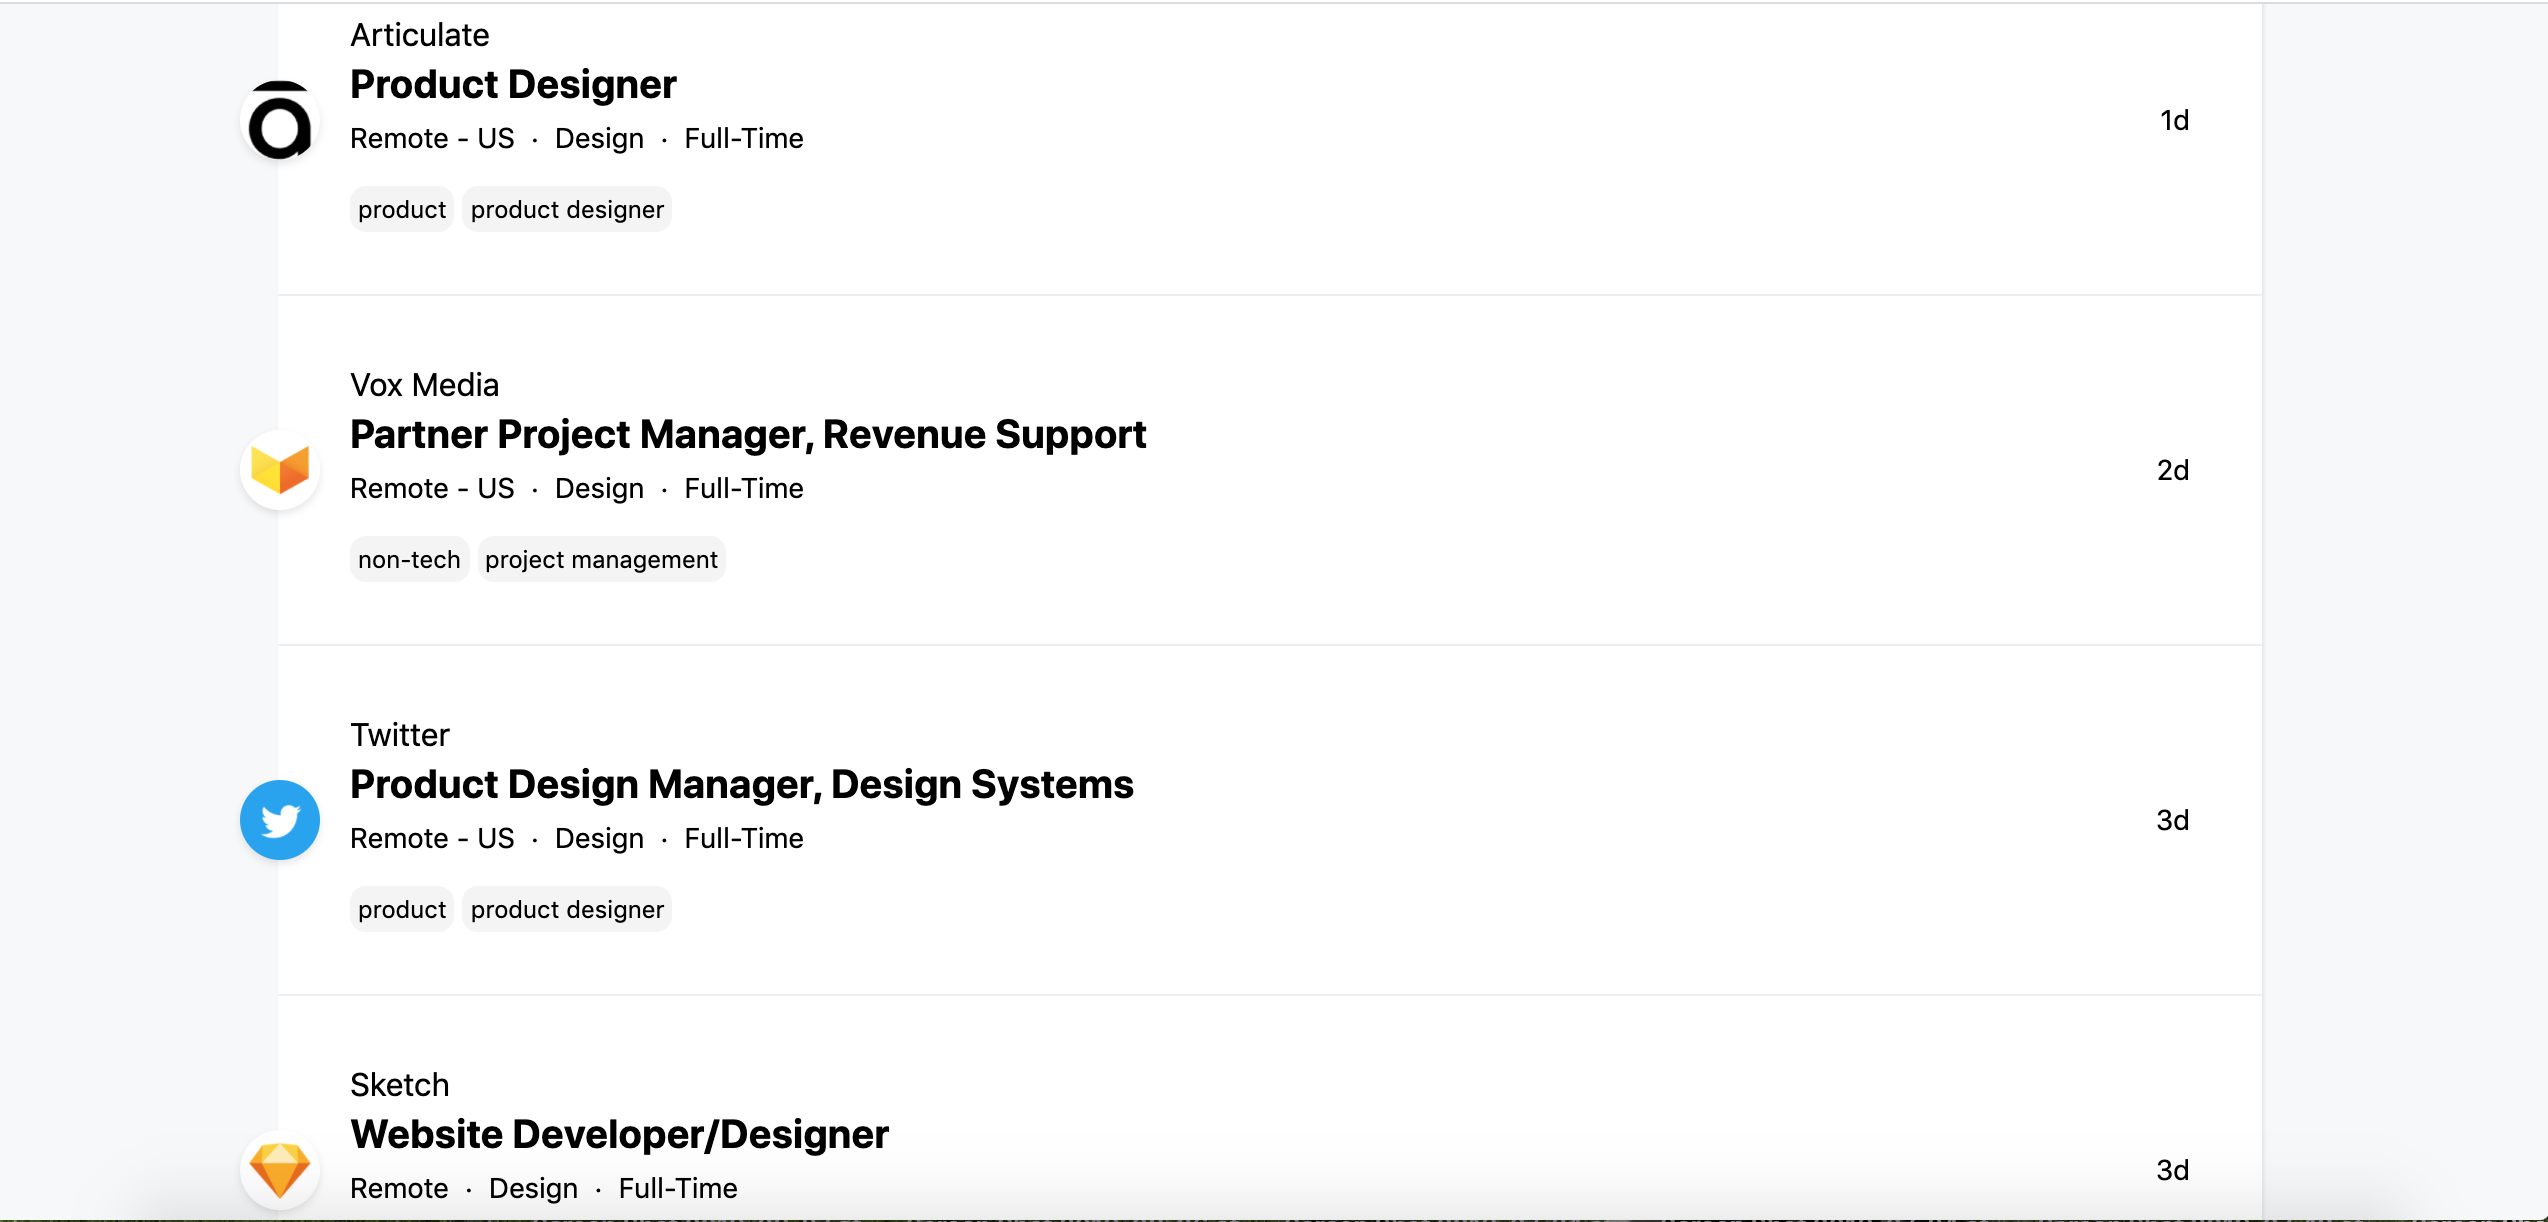Select the 'product' tag under Twitter listing

(402, 910)
